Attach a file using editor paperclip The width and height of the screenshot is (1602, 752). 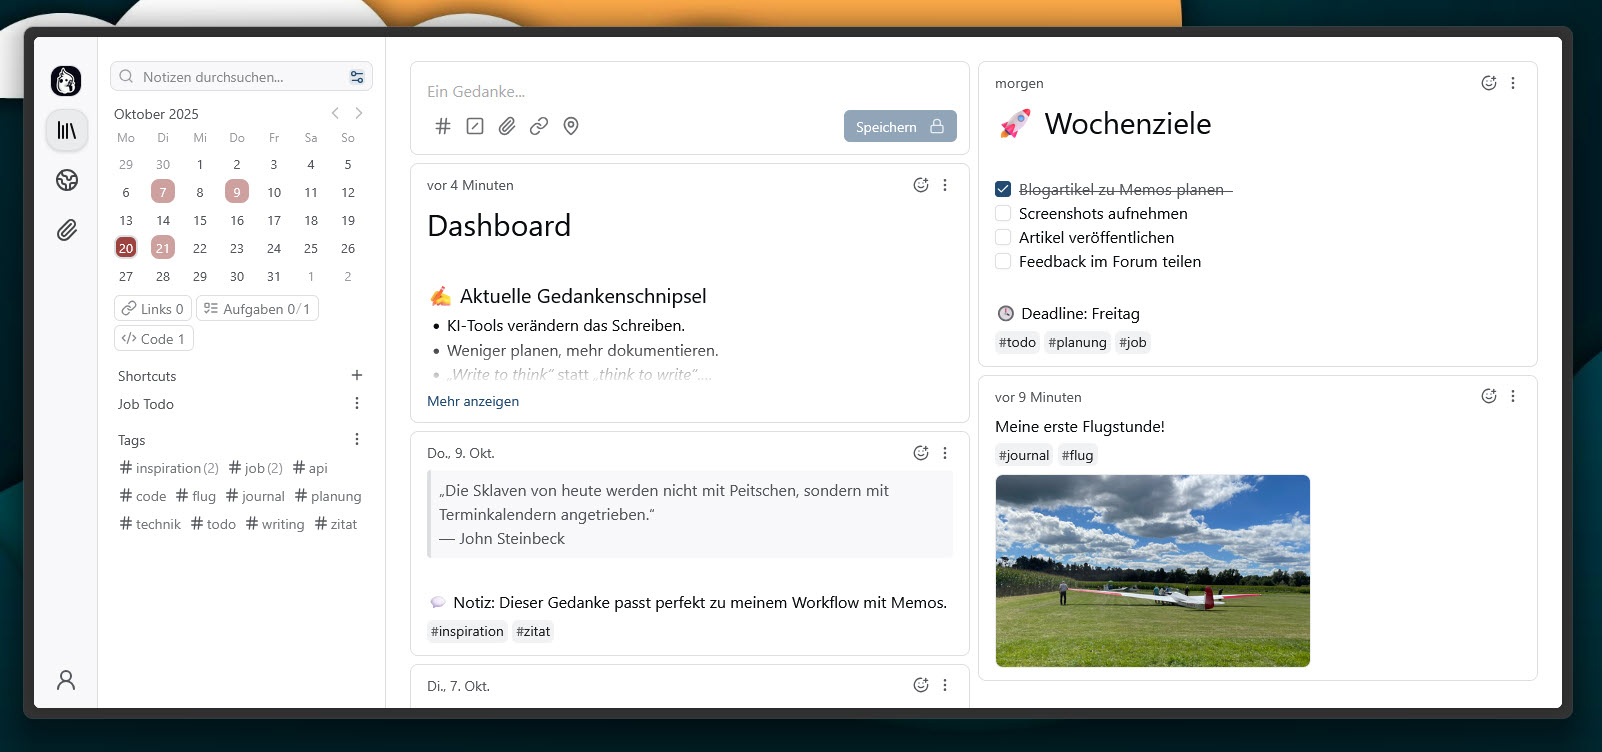pyautogui.click(x=507, y=126)
